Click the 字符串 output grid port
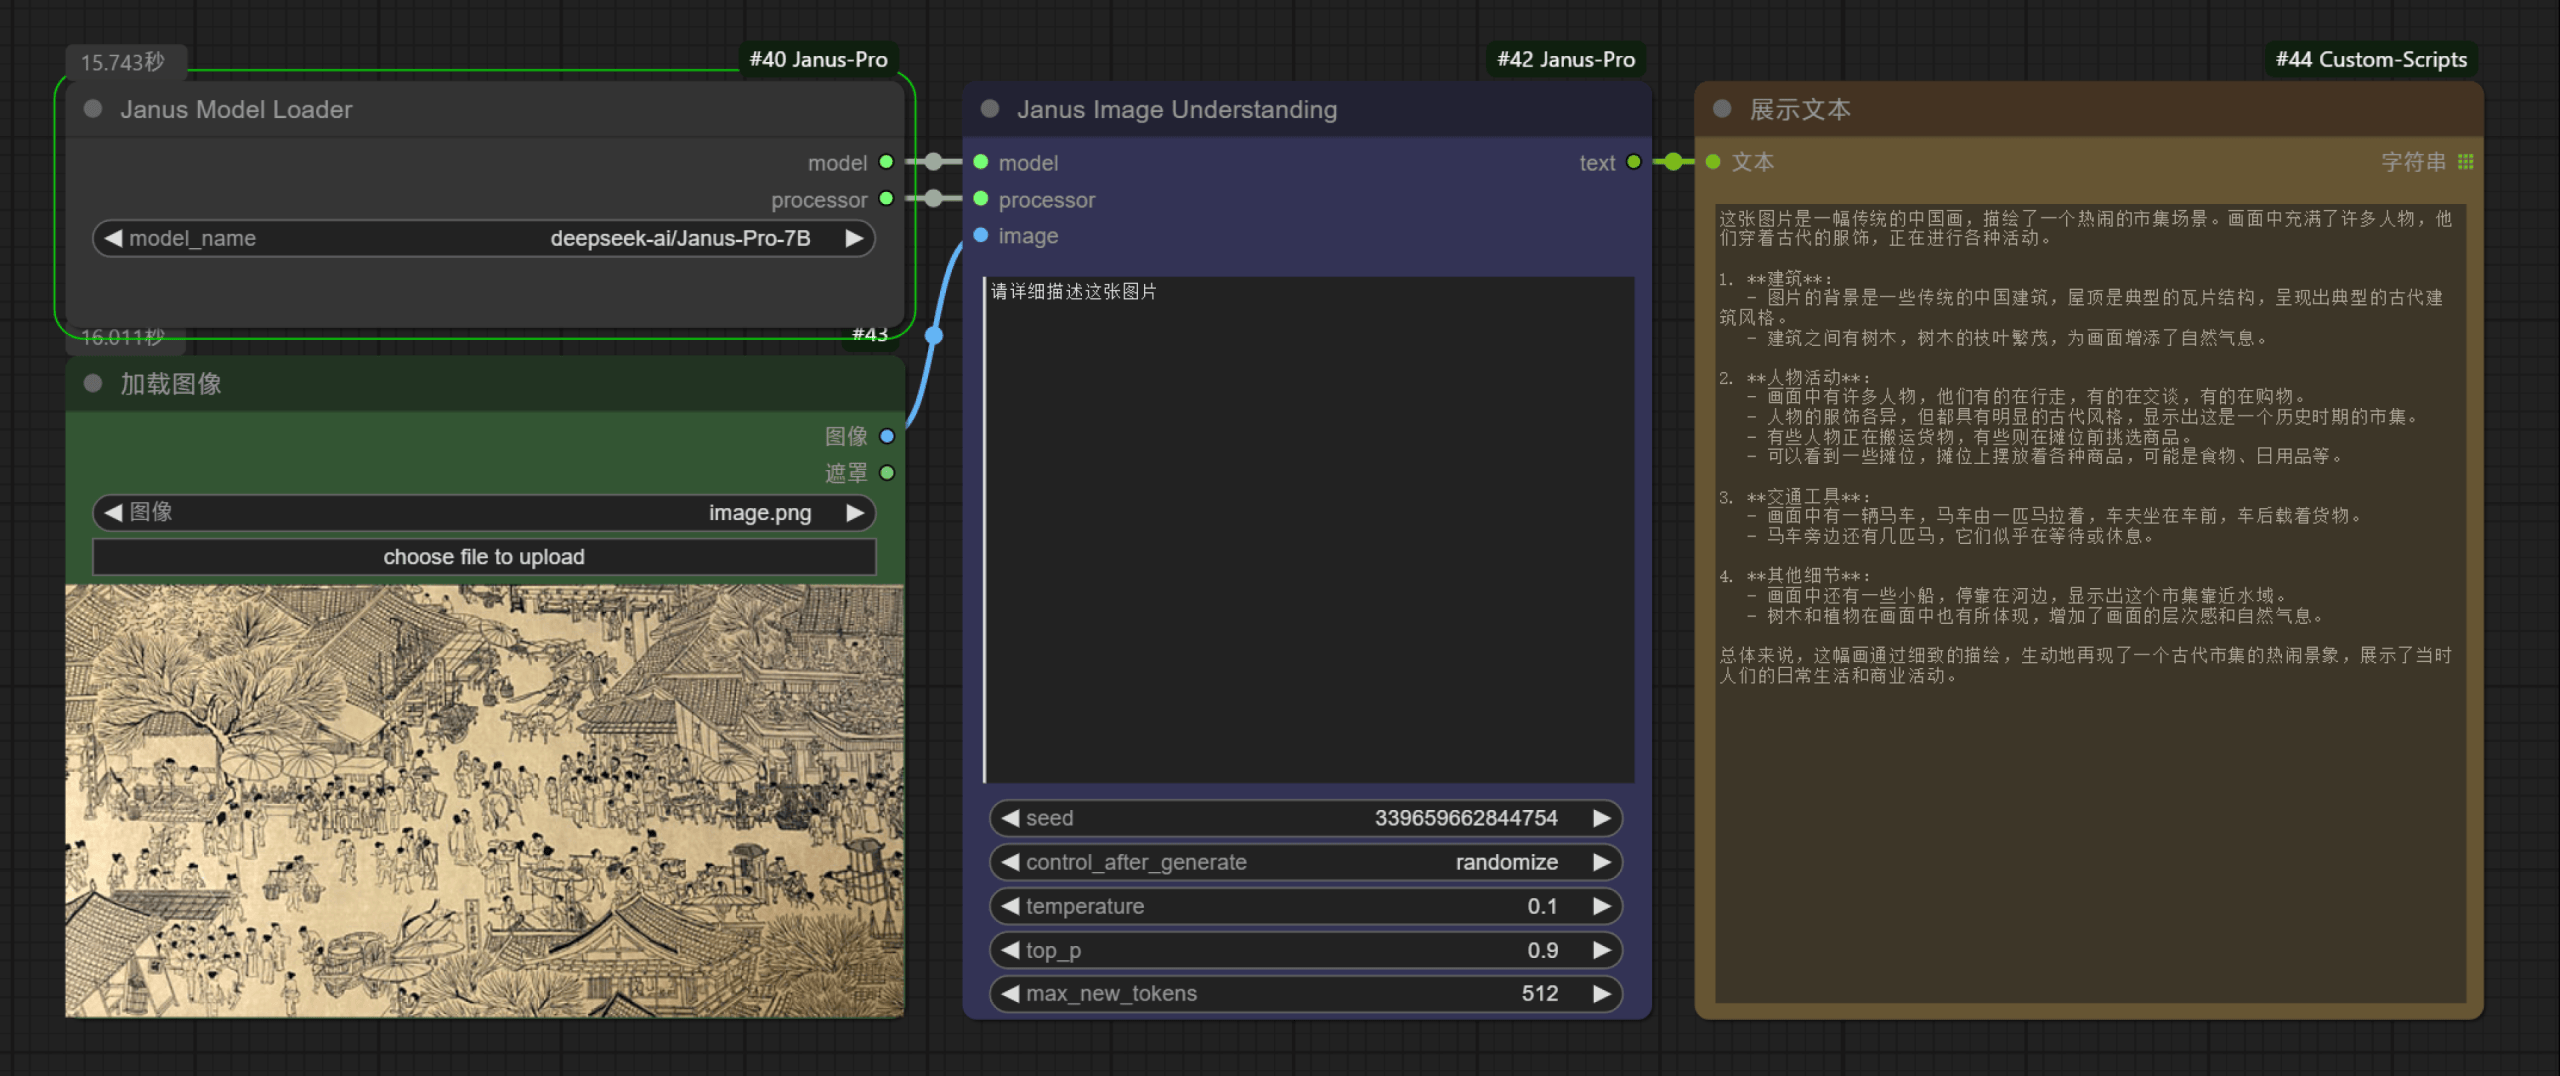Image resolution: width=2560 pixels, height=1076 pixels. (x=2466, y=162)
